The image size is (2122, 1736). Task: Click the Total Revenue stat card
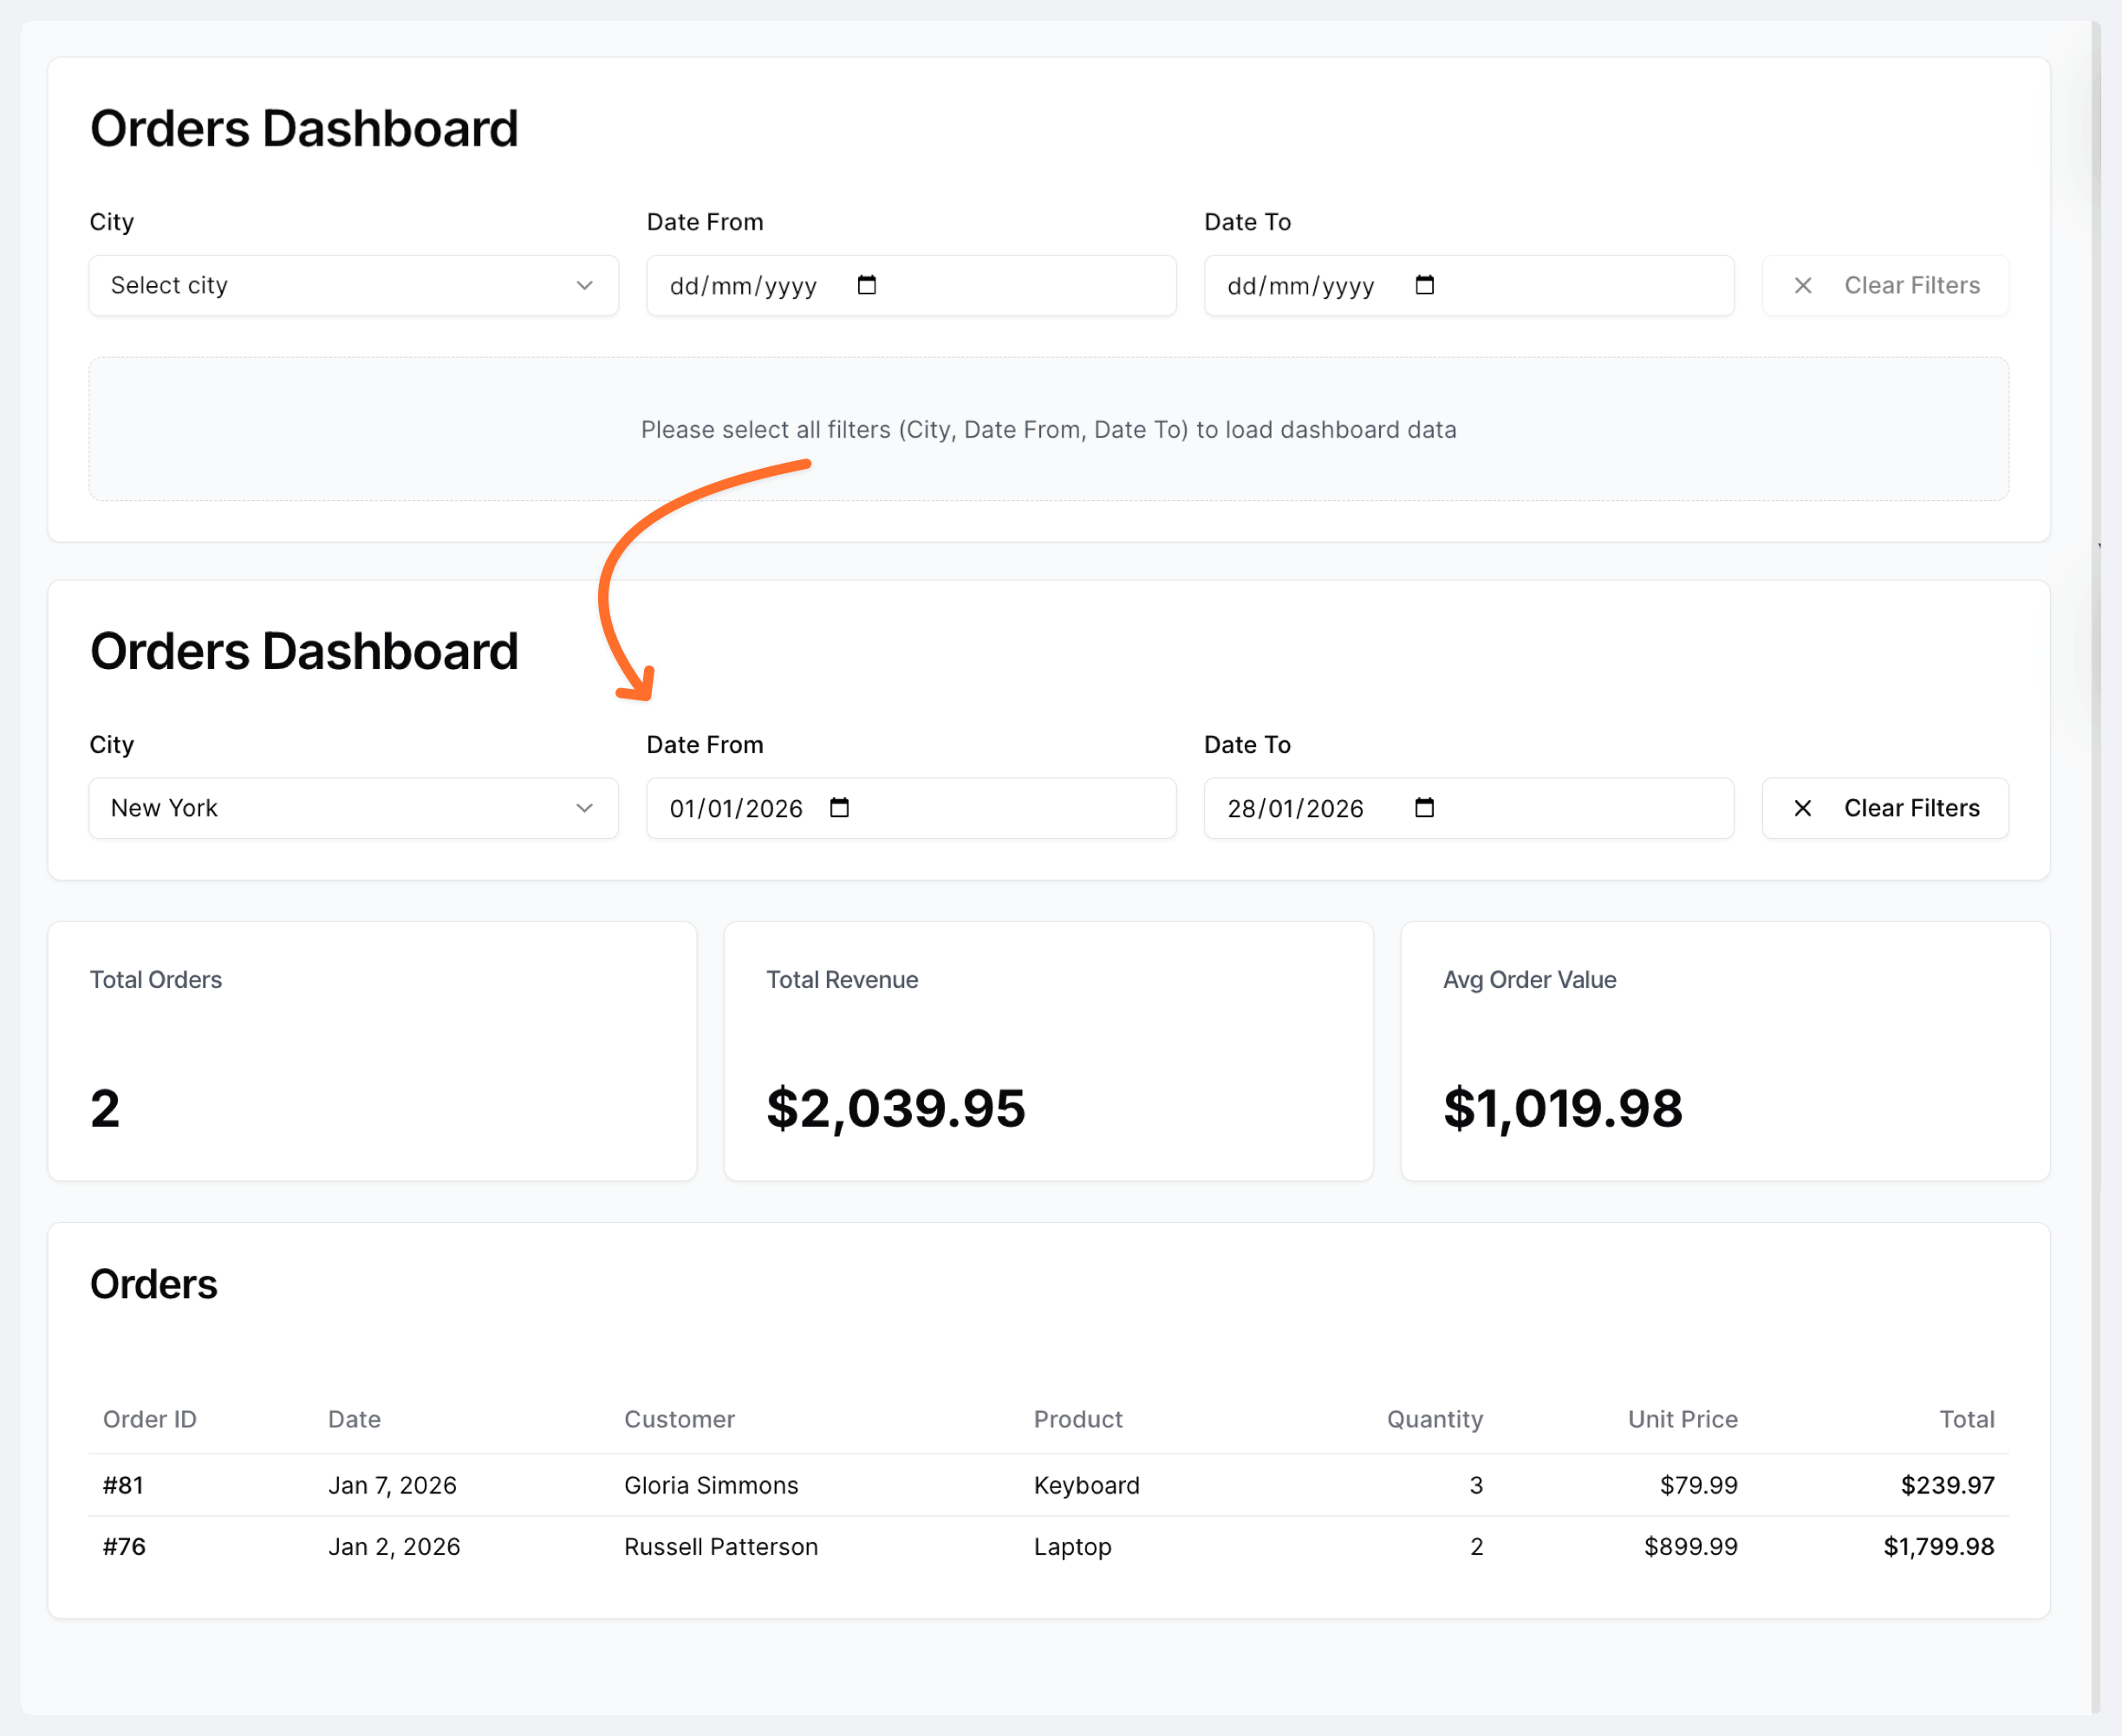coord(1048,1050)
